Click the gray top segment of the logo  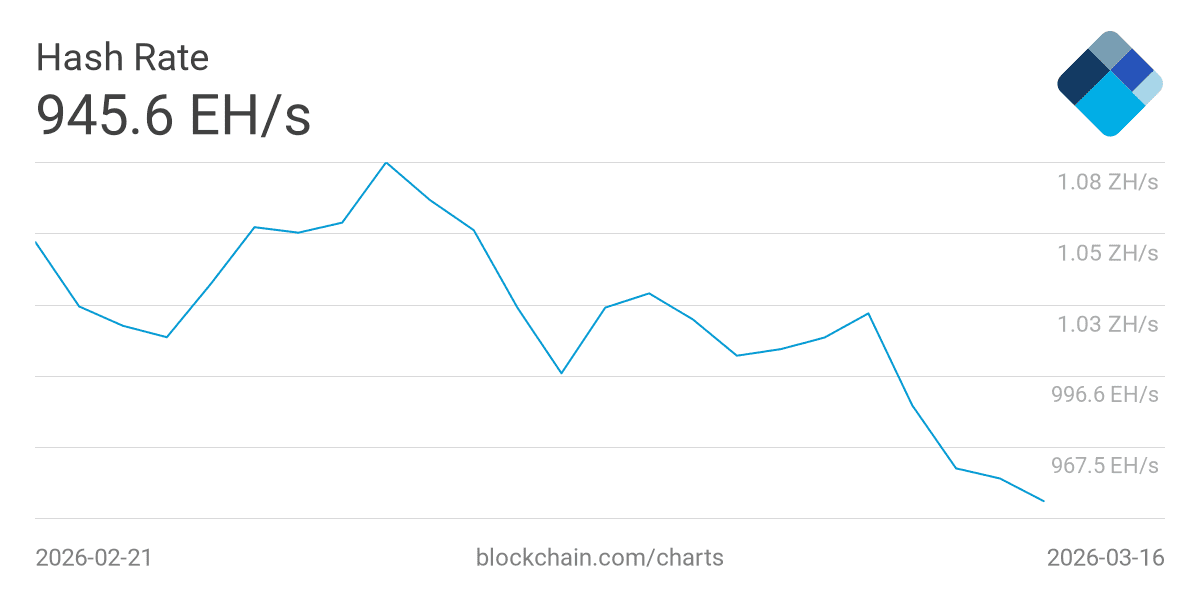(x=1109, y=49)
